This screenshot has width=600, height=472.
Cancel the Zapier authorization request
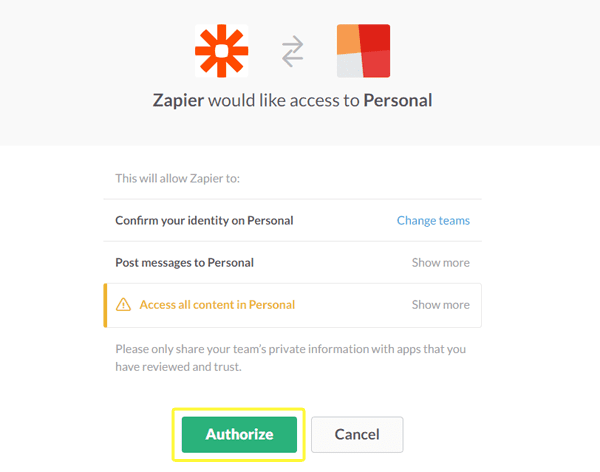(x=357, y=434)
